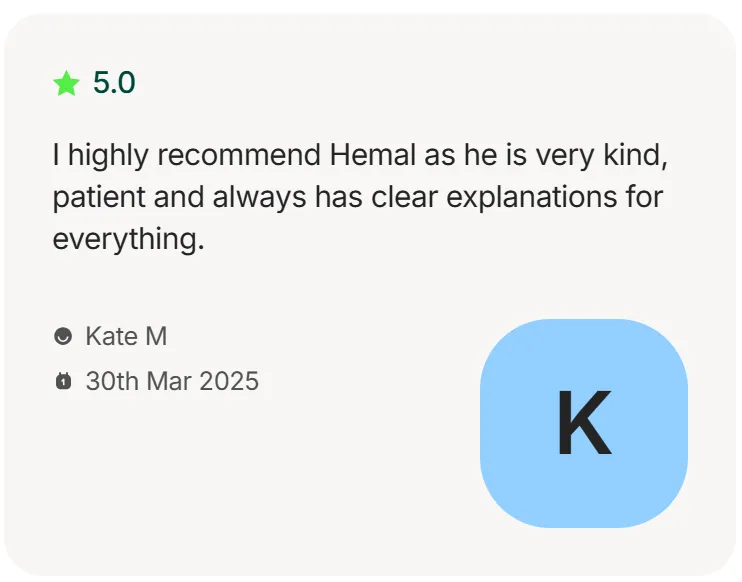Click the word patient in the review
Viewport: 742px width, 582px height.
point(98,197)
